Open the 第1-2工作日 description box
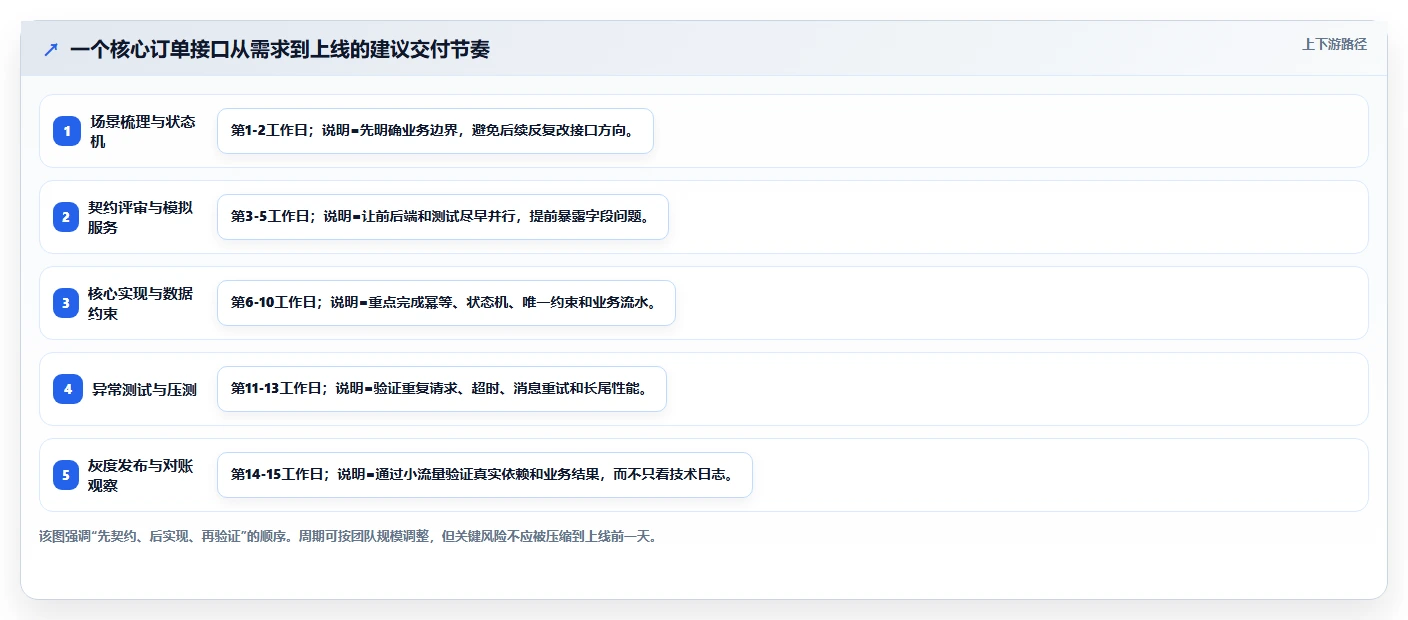Viewport: 1408px width, 620px height. [x=435, y=131]
